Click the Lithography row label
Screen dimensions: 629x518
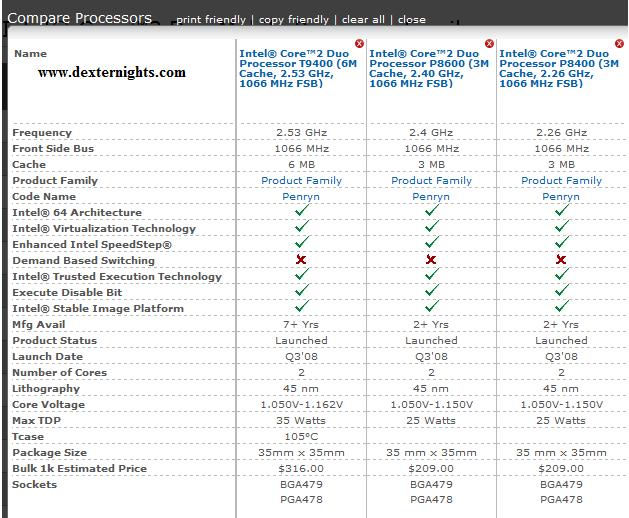coord(46,388)
